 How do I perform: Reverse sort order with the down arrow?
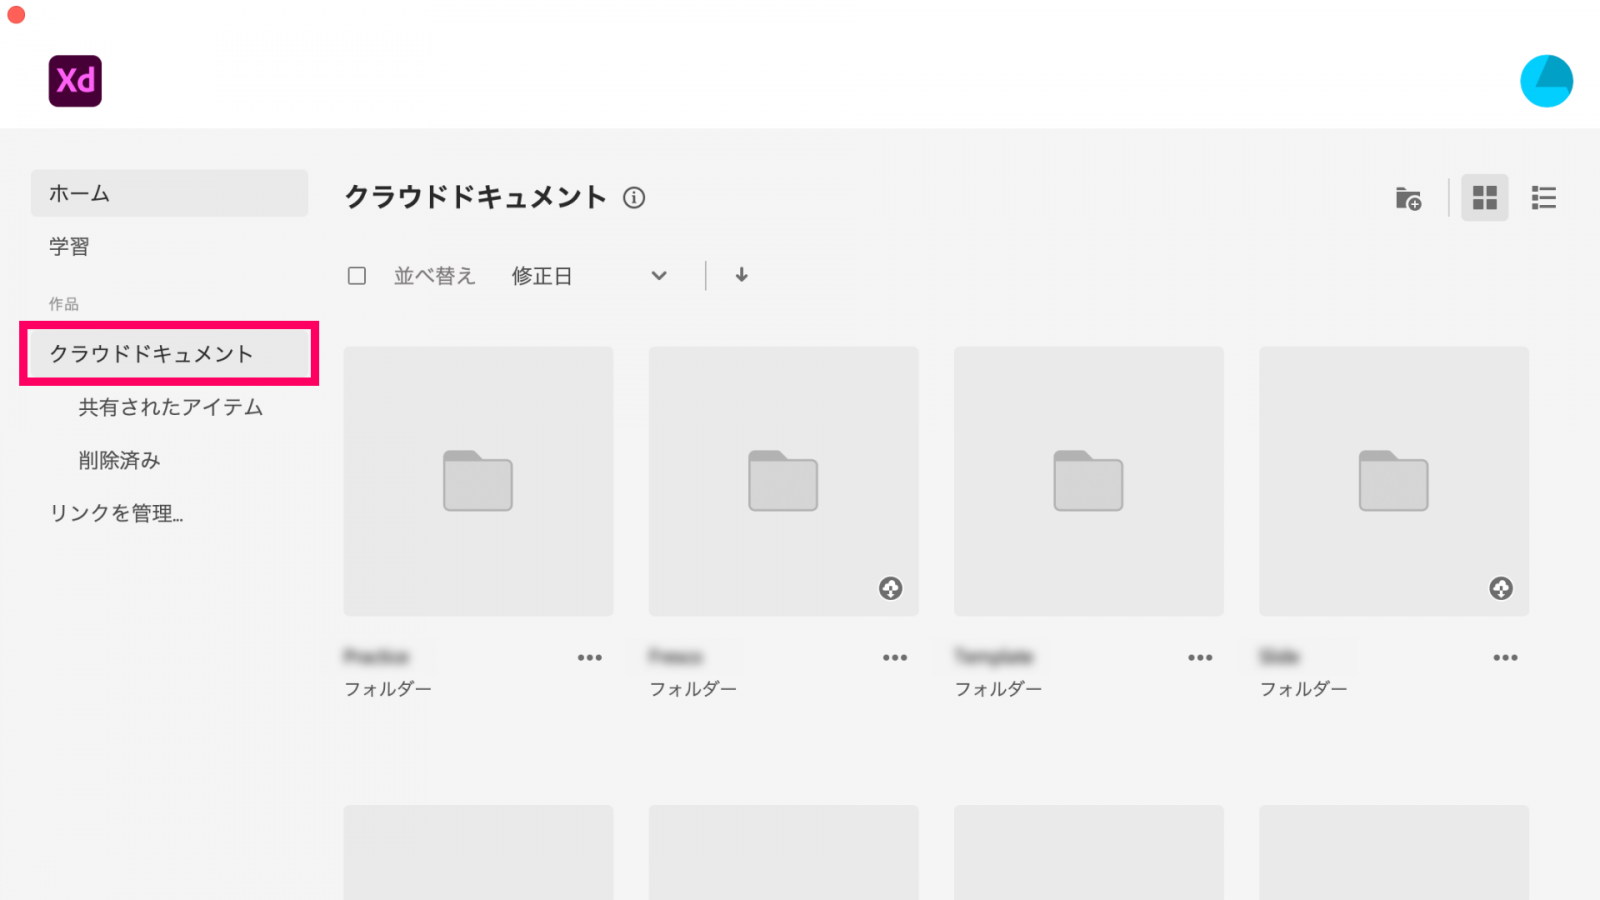point(741,275)
